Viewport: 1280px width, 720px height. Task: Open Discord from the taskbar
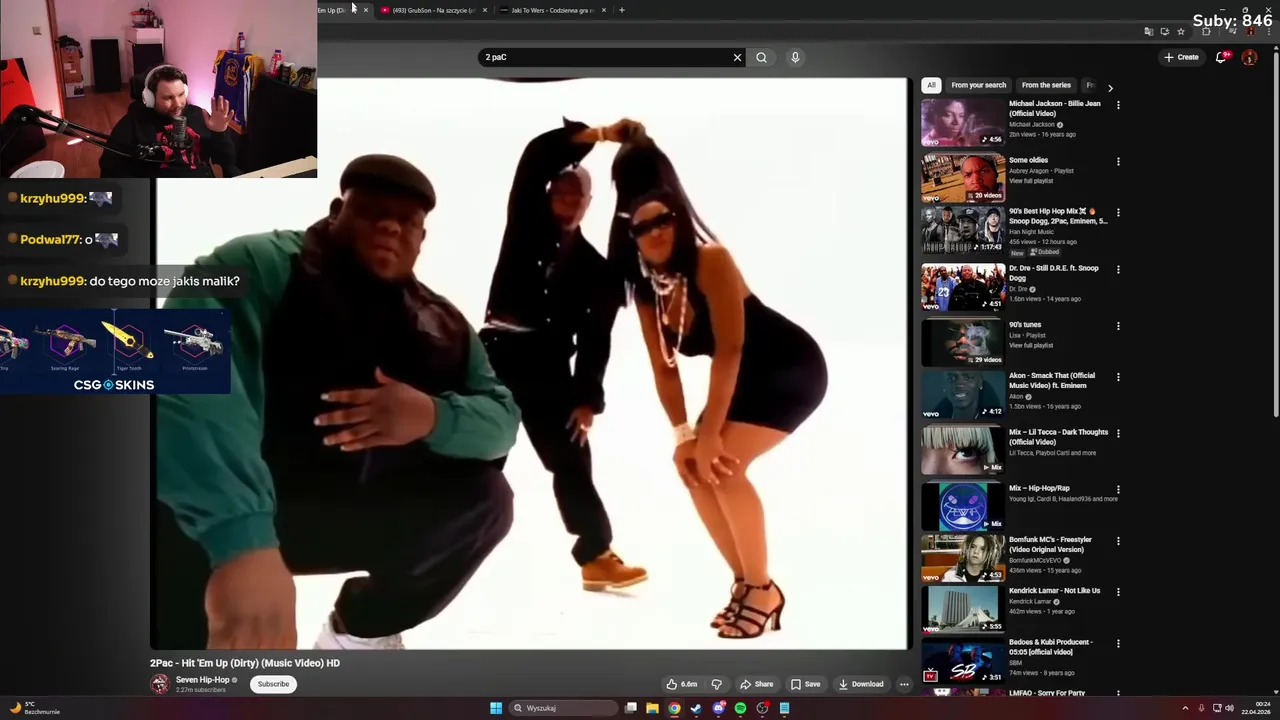[718, 708]
